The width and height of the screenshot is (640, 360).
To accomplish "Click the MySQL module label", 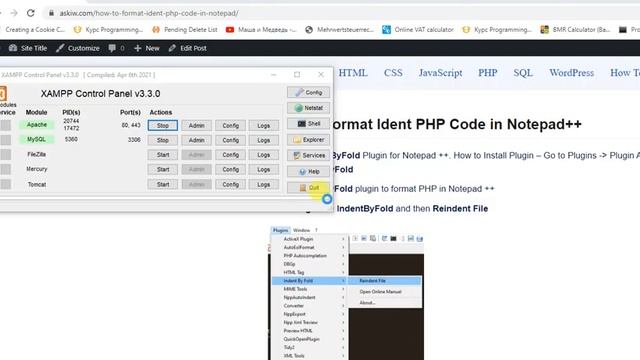I will point(36,139).
